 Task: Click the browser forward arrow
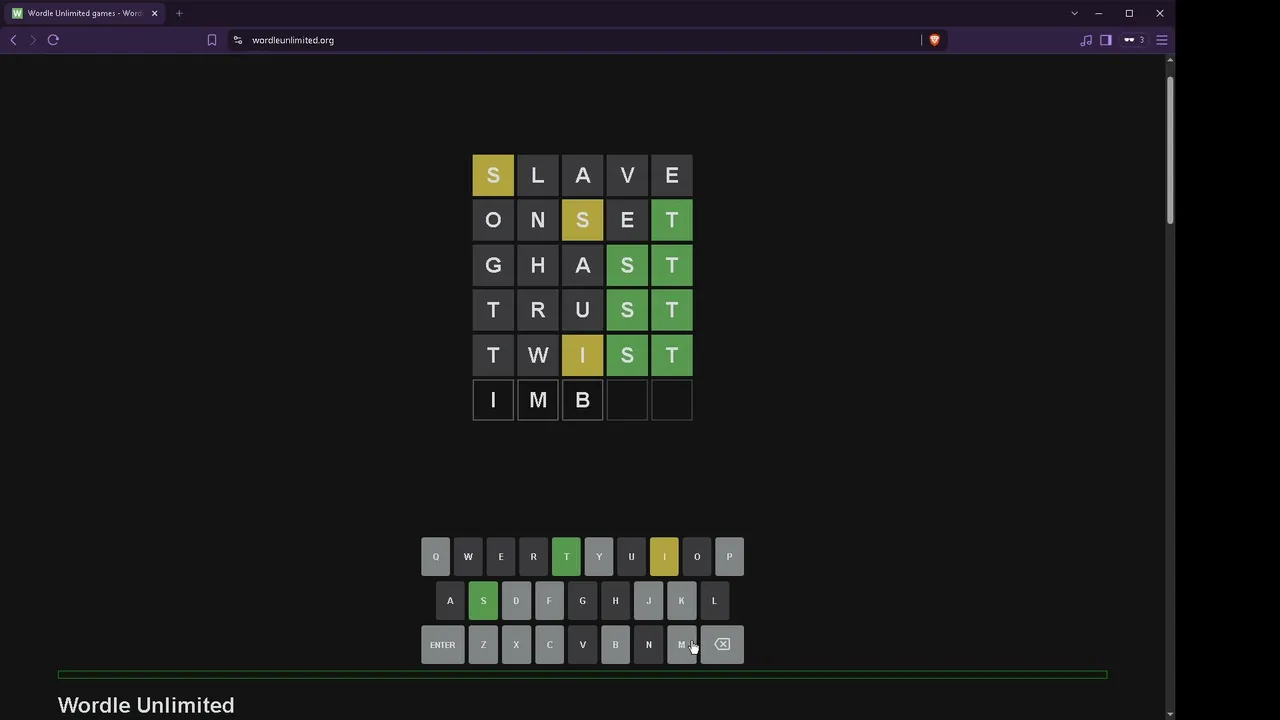pos(33,40)
